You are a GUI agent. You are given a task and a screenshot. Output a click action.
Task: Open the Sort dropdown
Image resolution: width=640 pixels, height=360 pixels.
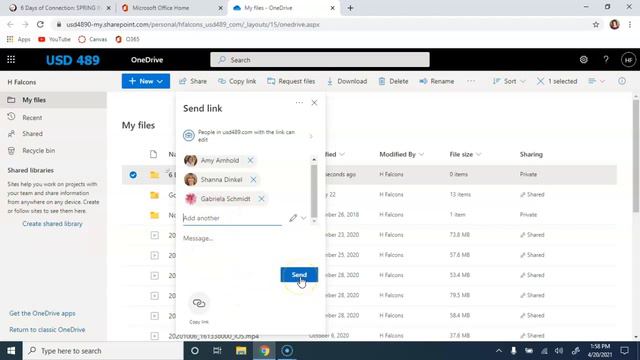[509, 81]
